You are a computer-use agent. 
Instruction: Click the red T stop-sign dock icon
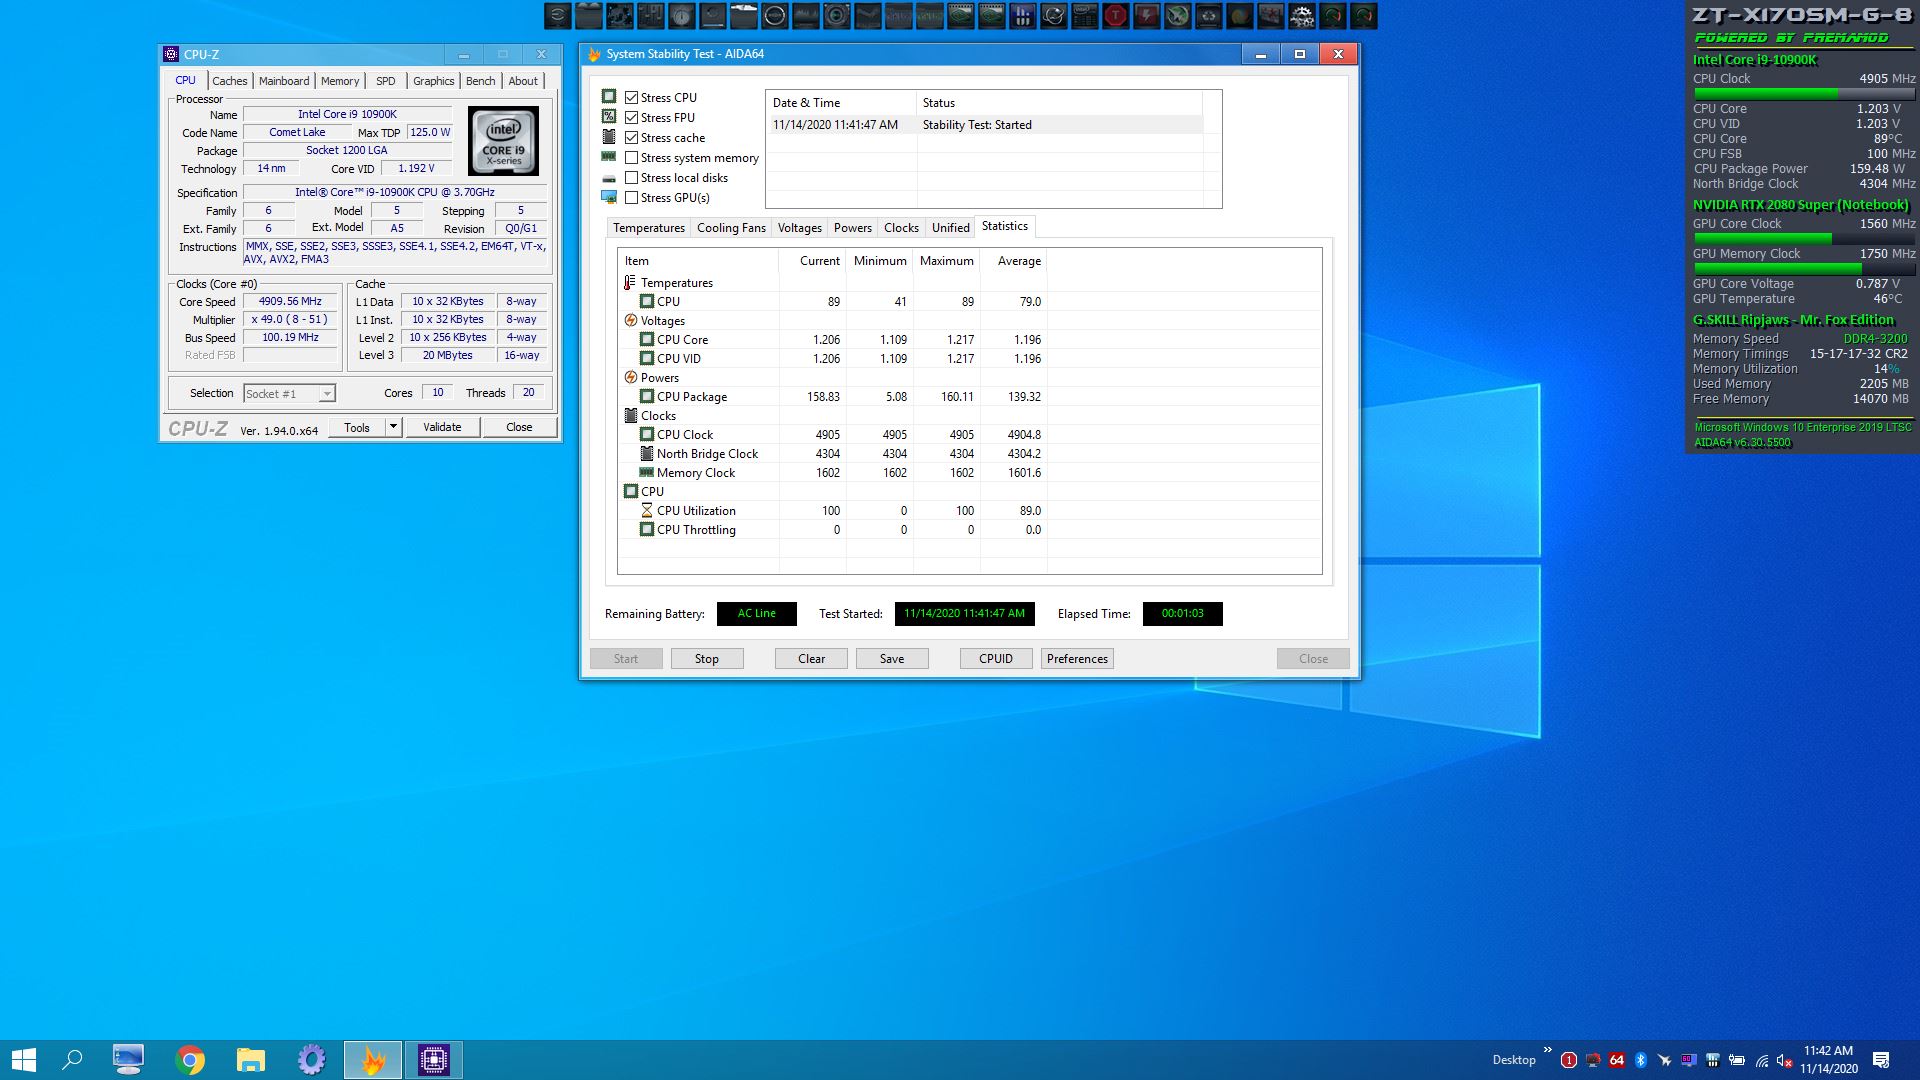(x=1115, y=15)
